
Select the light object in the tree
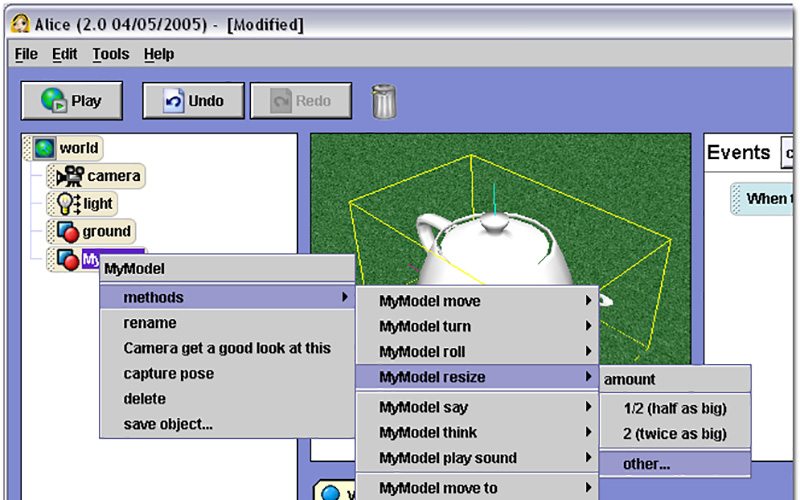coord(82,204)
